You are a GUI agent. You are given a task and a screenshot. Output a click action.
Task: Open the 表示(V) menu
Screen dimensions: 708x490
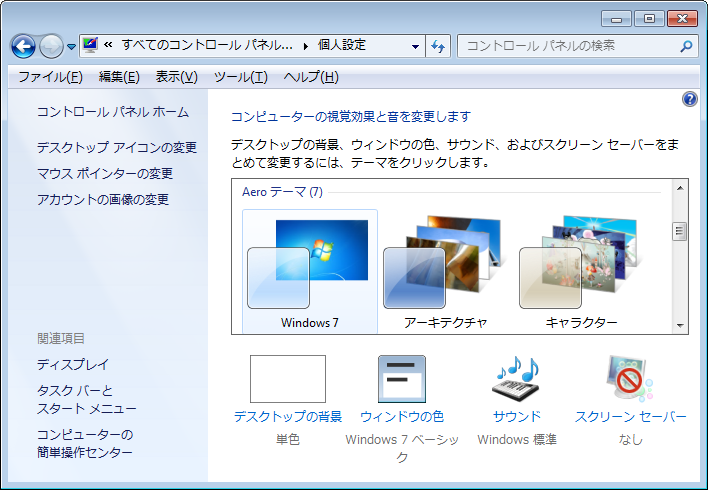pyautogui.click(x=177, y=77)
